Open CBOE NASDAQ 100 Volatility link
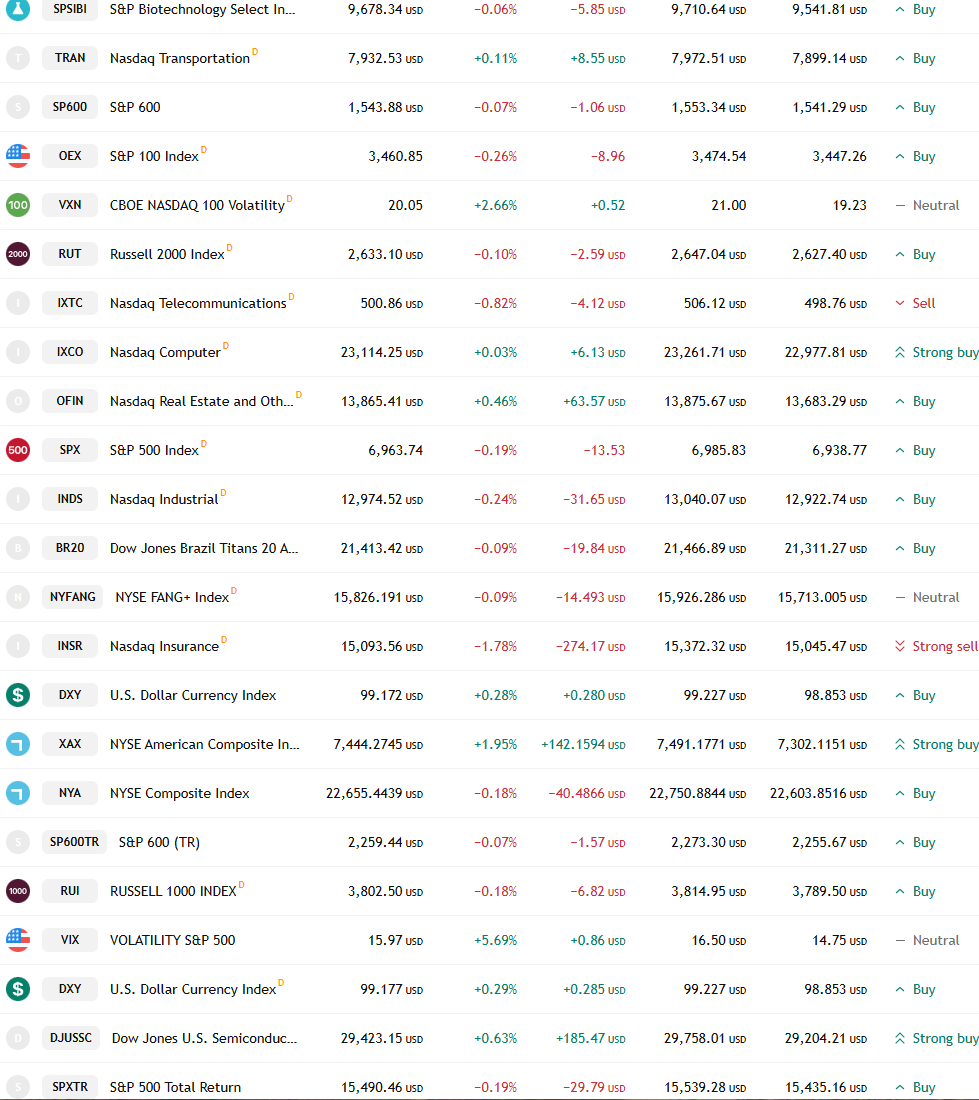The image size is (979, 1100). (197, 206)
